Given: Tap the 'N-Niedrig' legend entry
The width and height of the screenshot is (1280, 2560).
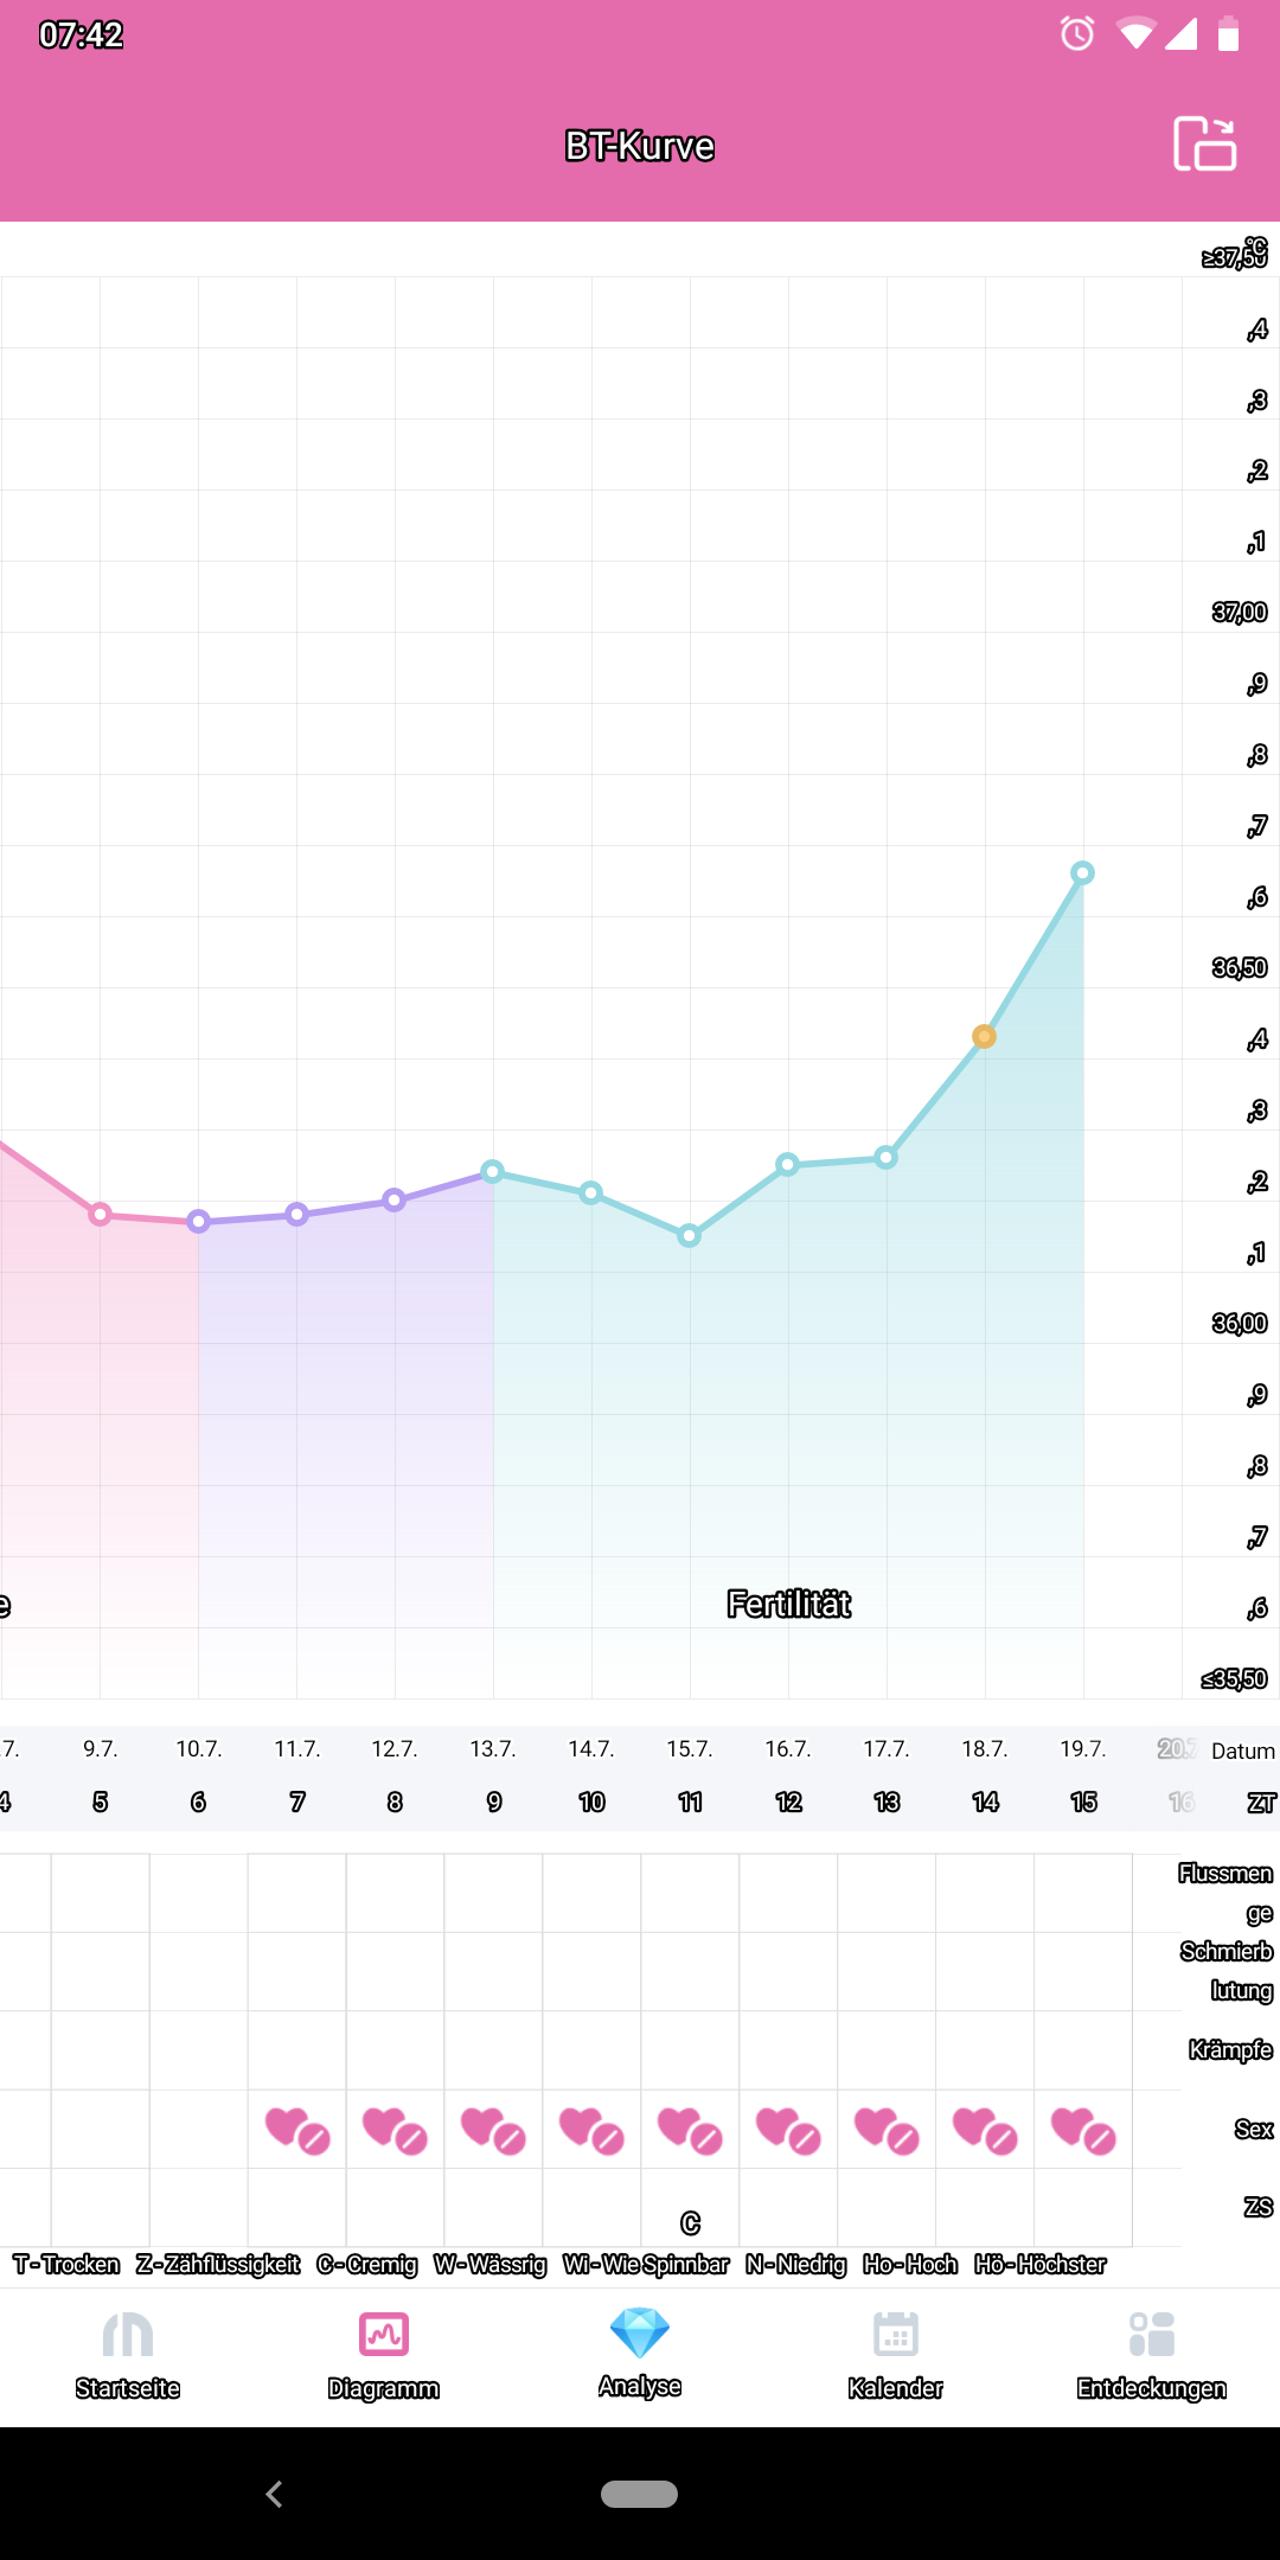Looking at the screenshot, I should click(796, 2265).
